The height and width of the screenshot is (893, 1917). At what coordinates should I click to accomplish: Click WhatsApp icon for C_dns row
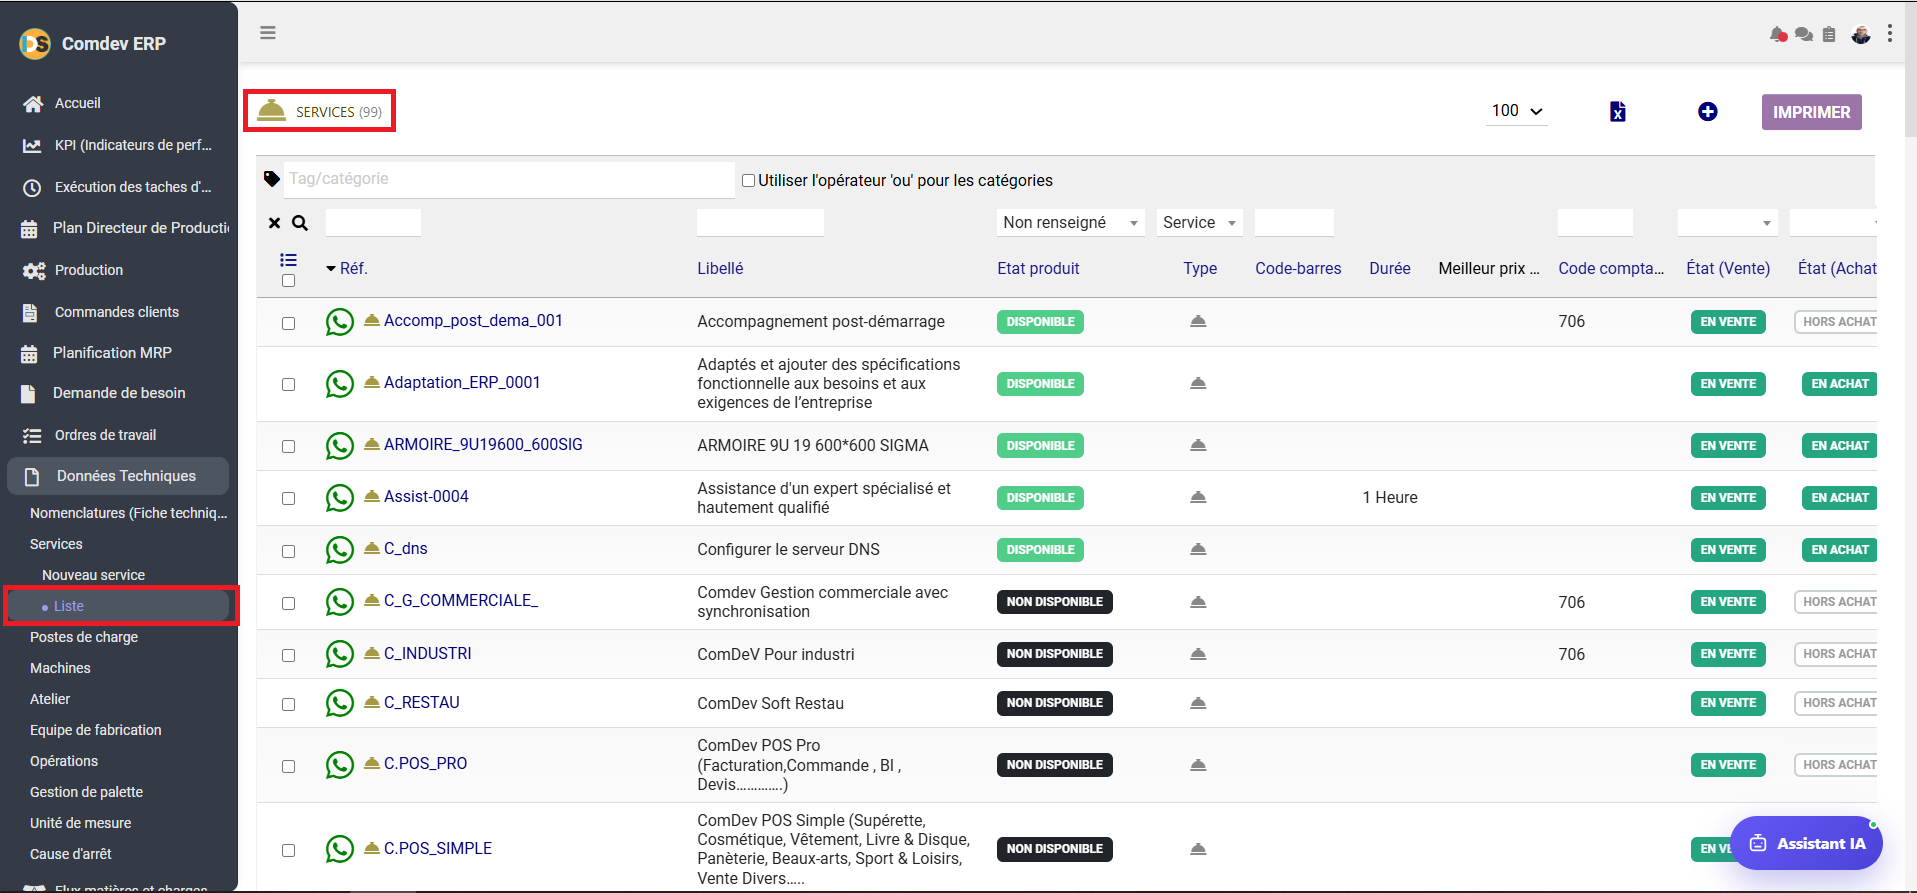coord(340,550)
